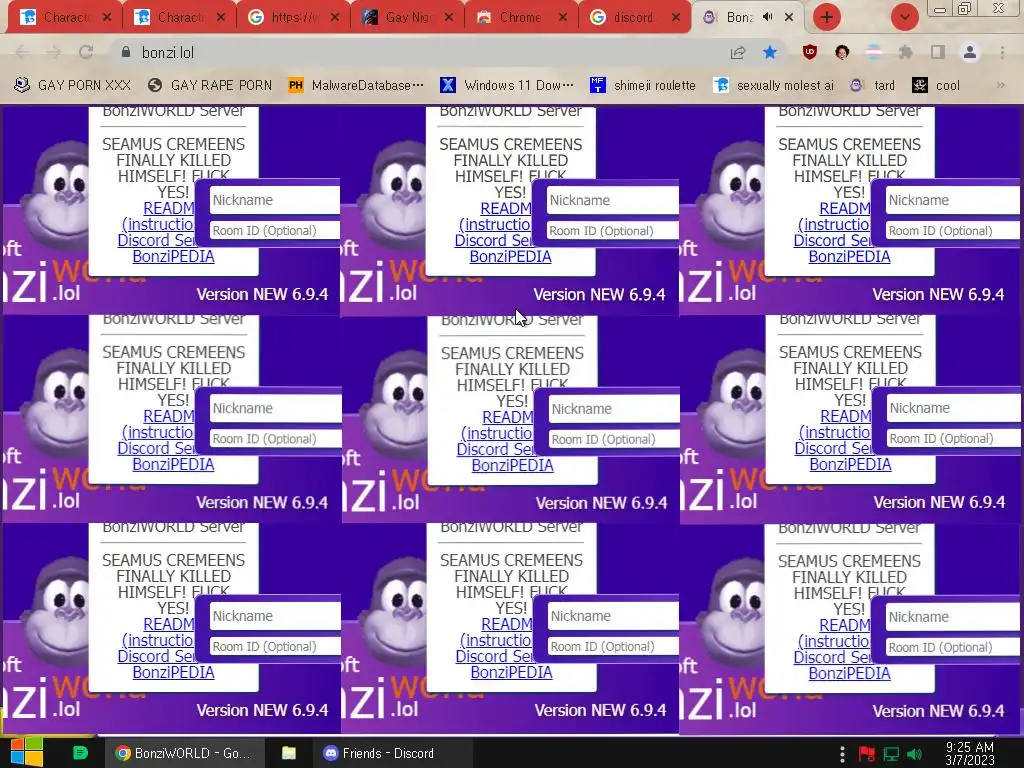Image resolution: width=1024 pixels, height=768 pixels.
Task: Click the red flag tray icon
Action: tap(867, 754)
